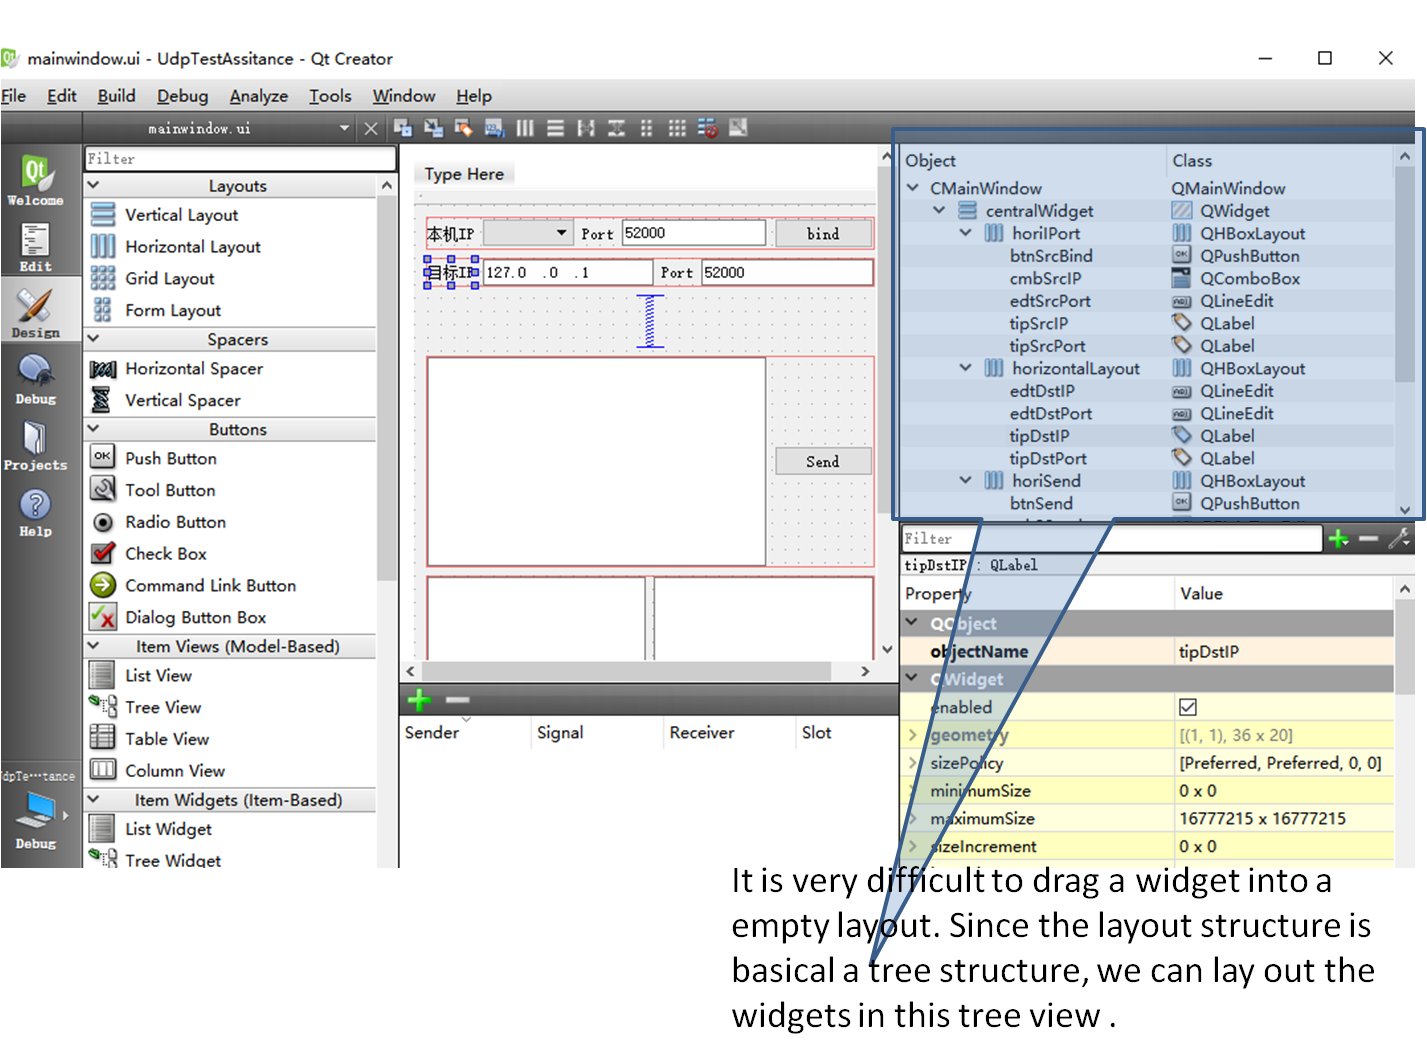Click the form editor horizontal scrollbar
Image resolution: width=1427 pixels, height=1047 pixels.
pyautogui.click(x=625, y=671)
